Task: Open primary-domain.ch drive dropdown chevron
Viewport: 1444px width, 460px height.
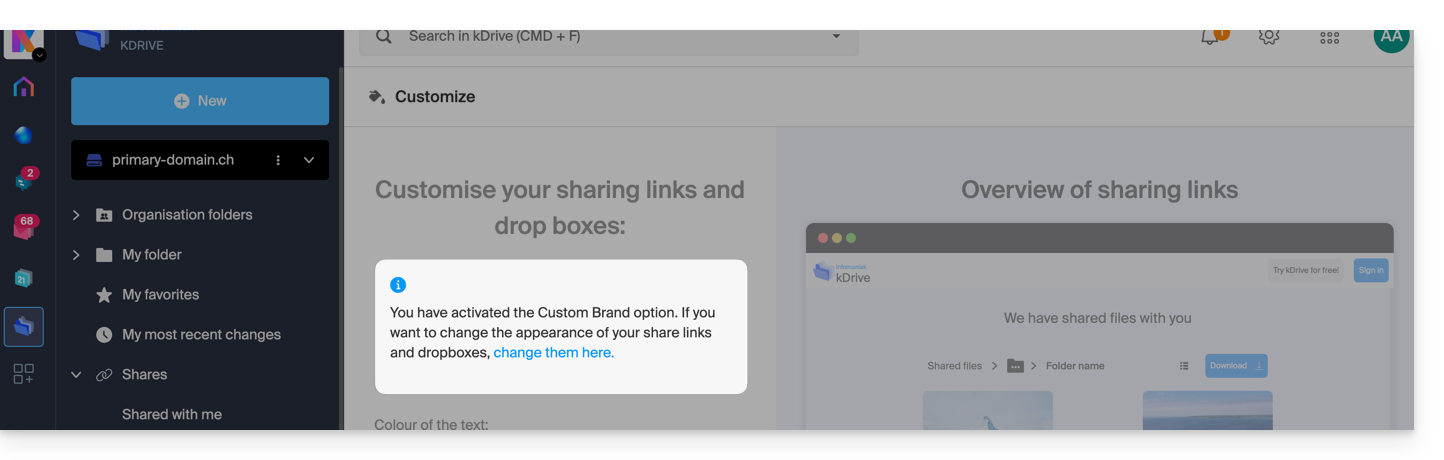Action: pos(309,160)
